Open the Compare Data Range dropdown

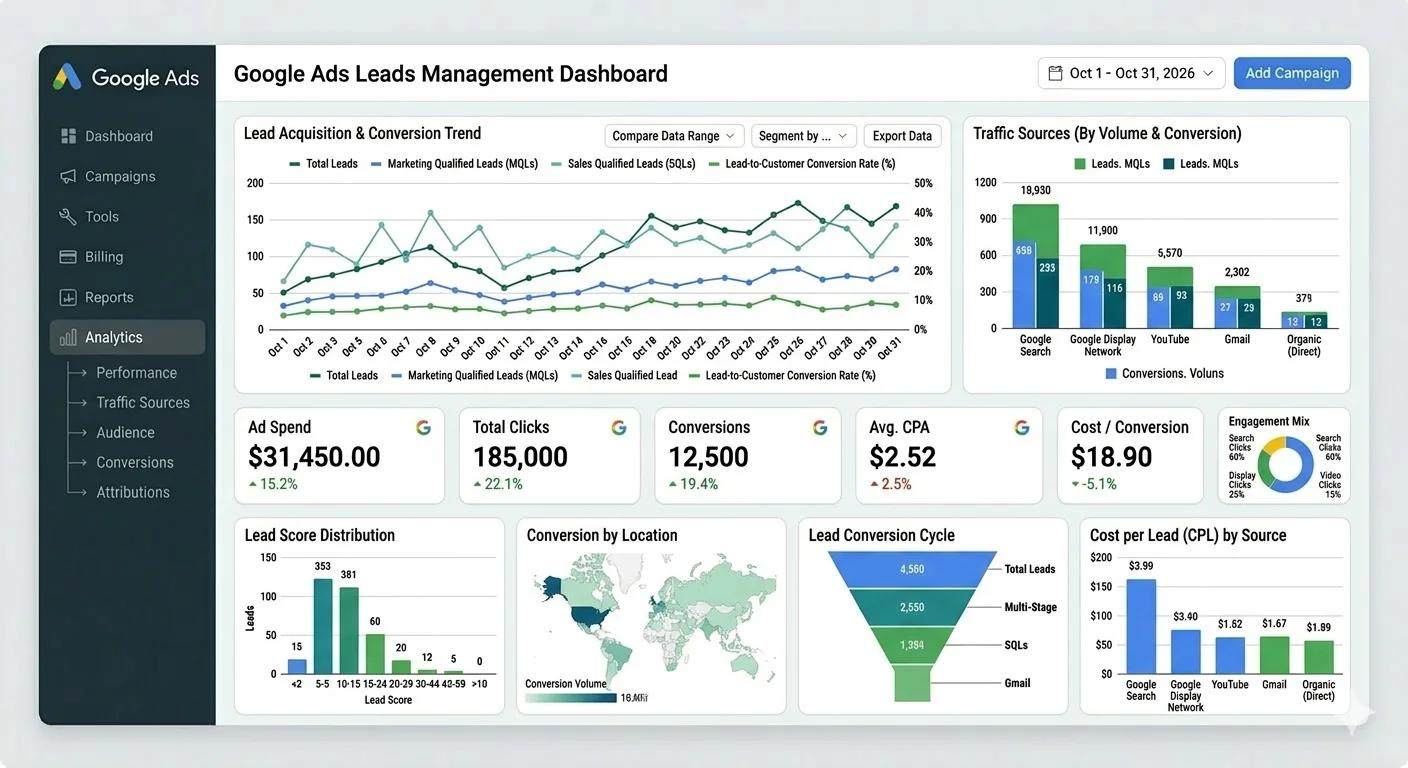(674, 136)
